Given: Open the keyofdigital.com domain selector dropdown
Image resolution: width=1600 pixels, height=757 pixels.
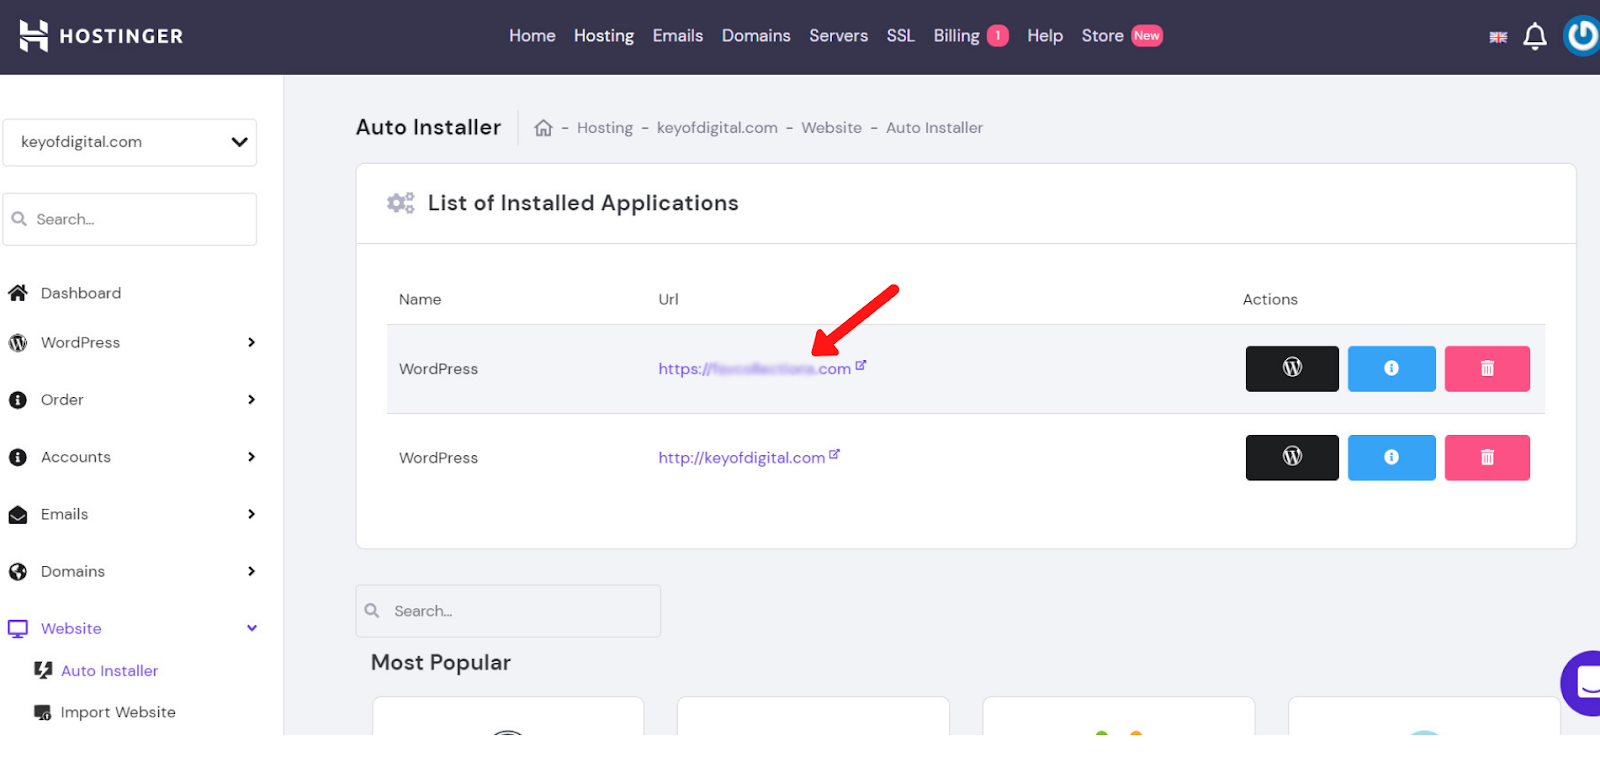Looking at the screenshot, I should pyautogui.click(x=130, y=142).
